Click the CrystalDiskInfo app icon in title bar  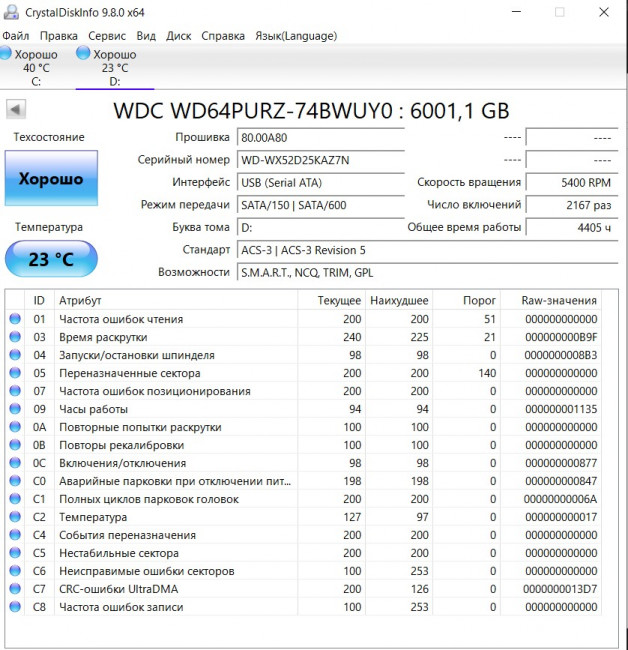(x=11, y=12)
